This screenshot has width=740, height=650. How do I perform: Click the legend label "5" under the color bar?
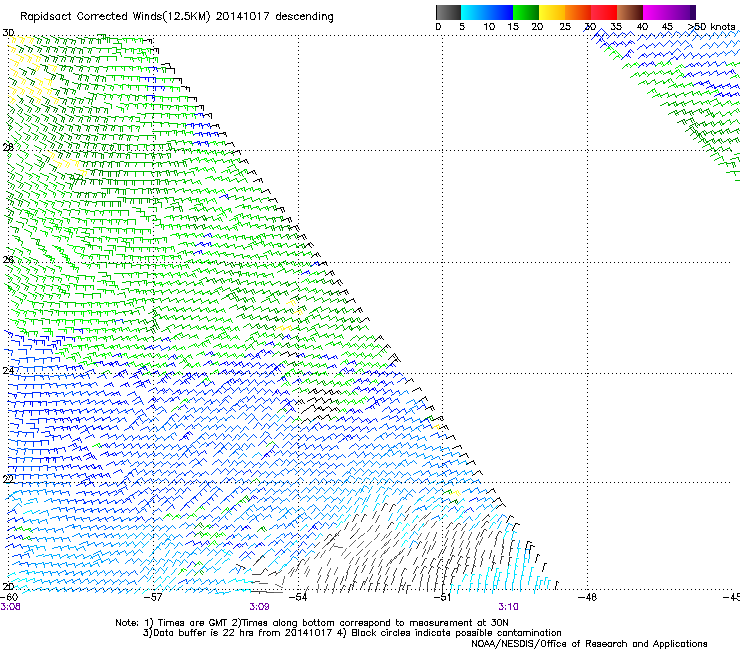coord(462,27)
